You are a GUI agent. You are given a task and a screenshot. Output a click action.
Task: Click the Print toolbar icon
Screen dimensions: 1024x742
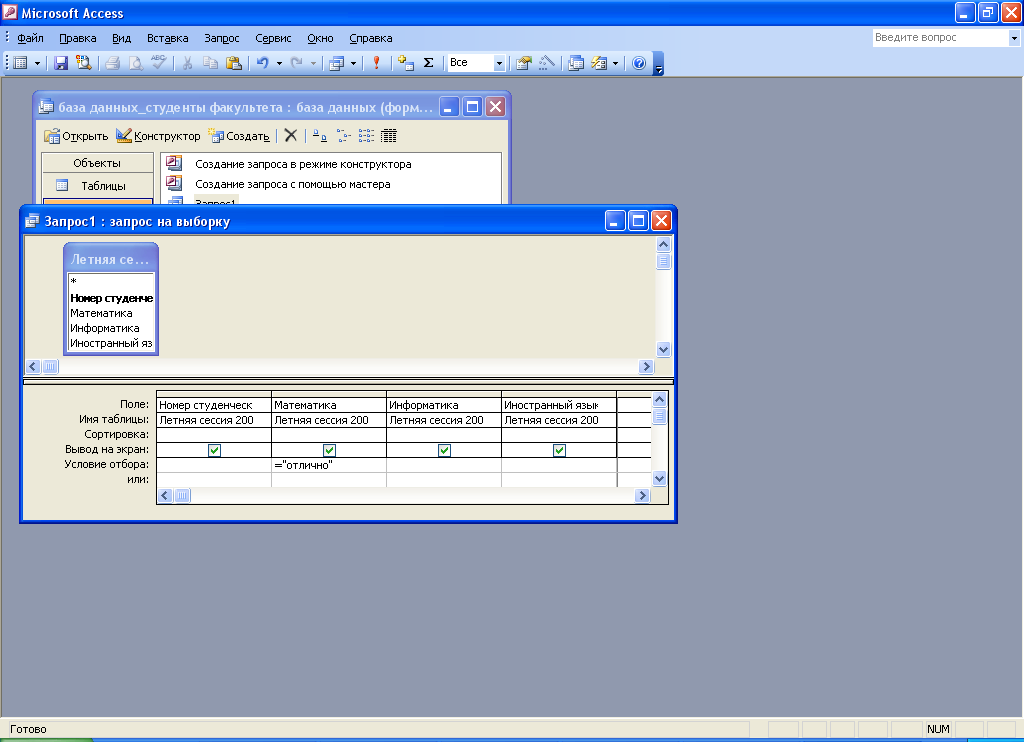pos(112,63)
